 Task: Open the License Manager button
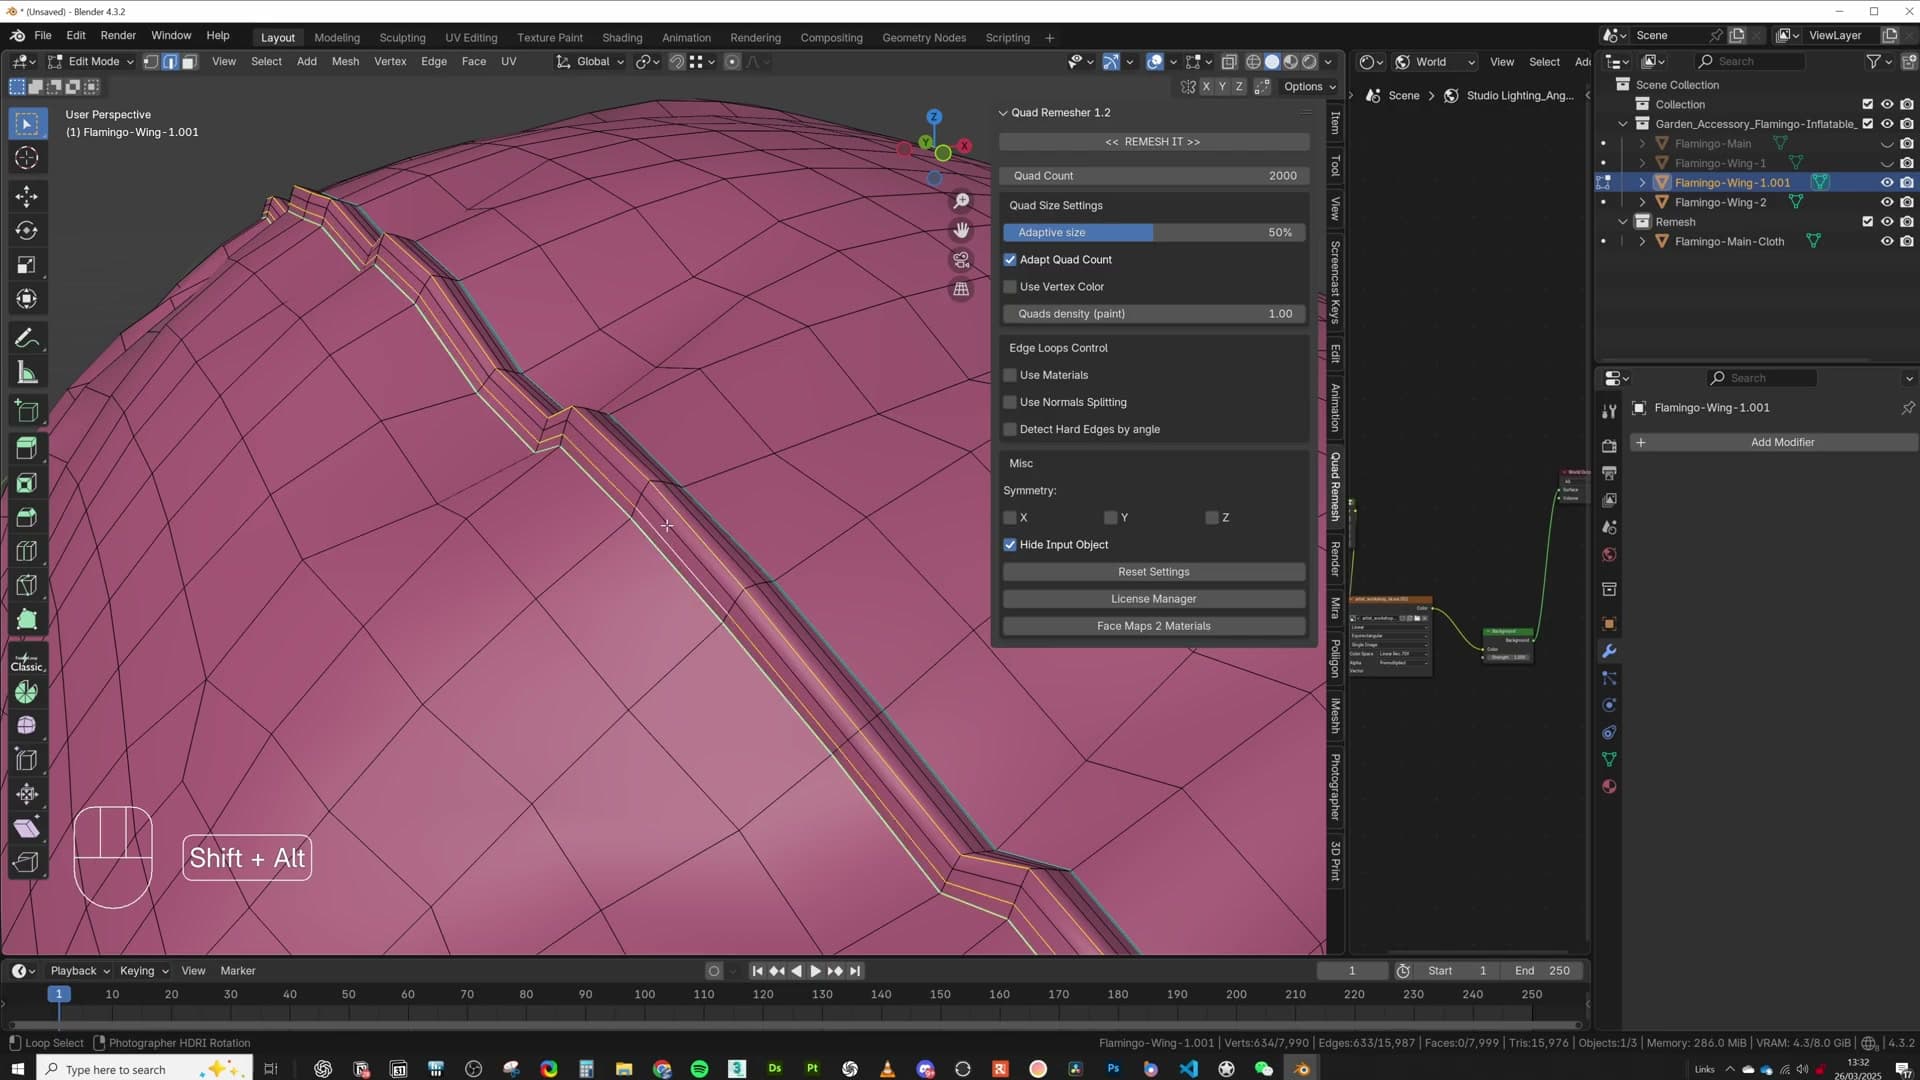pyautogui.click(x=1153, y=599)
